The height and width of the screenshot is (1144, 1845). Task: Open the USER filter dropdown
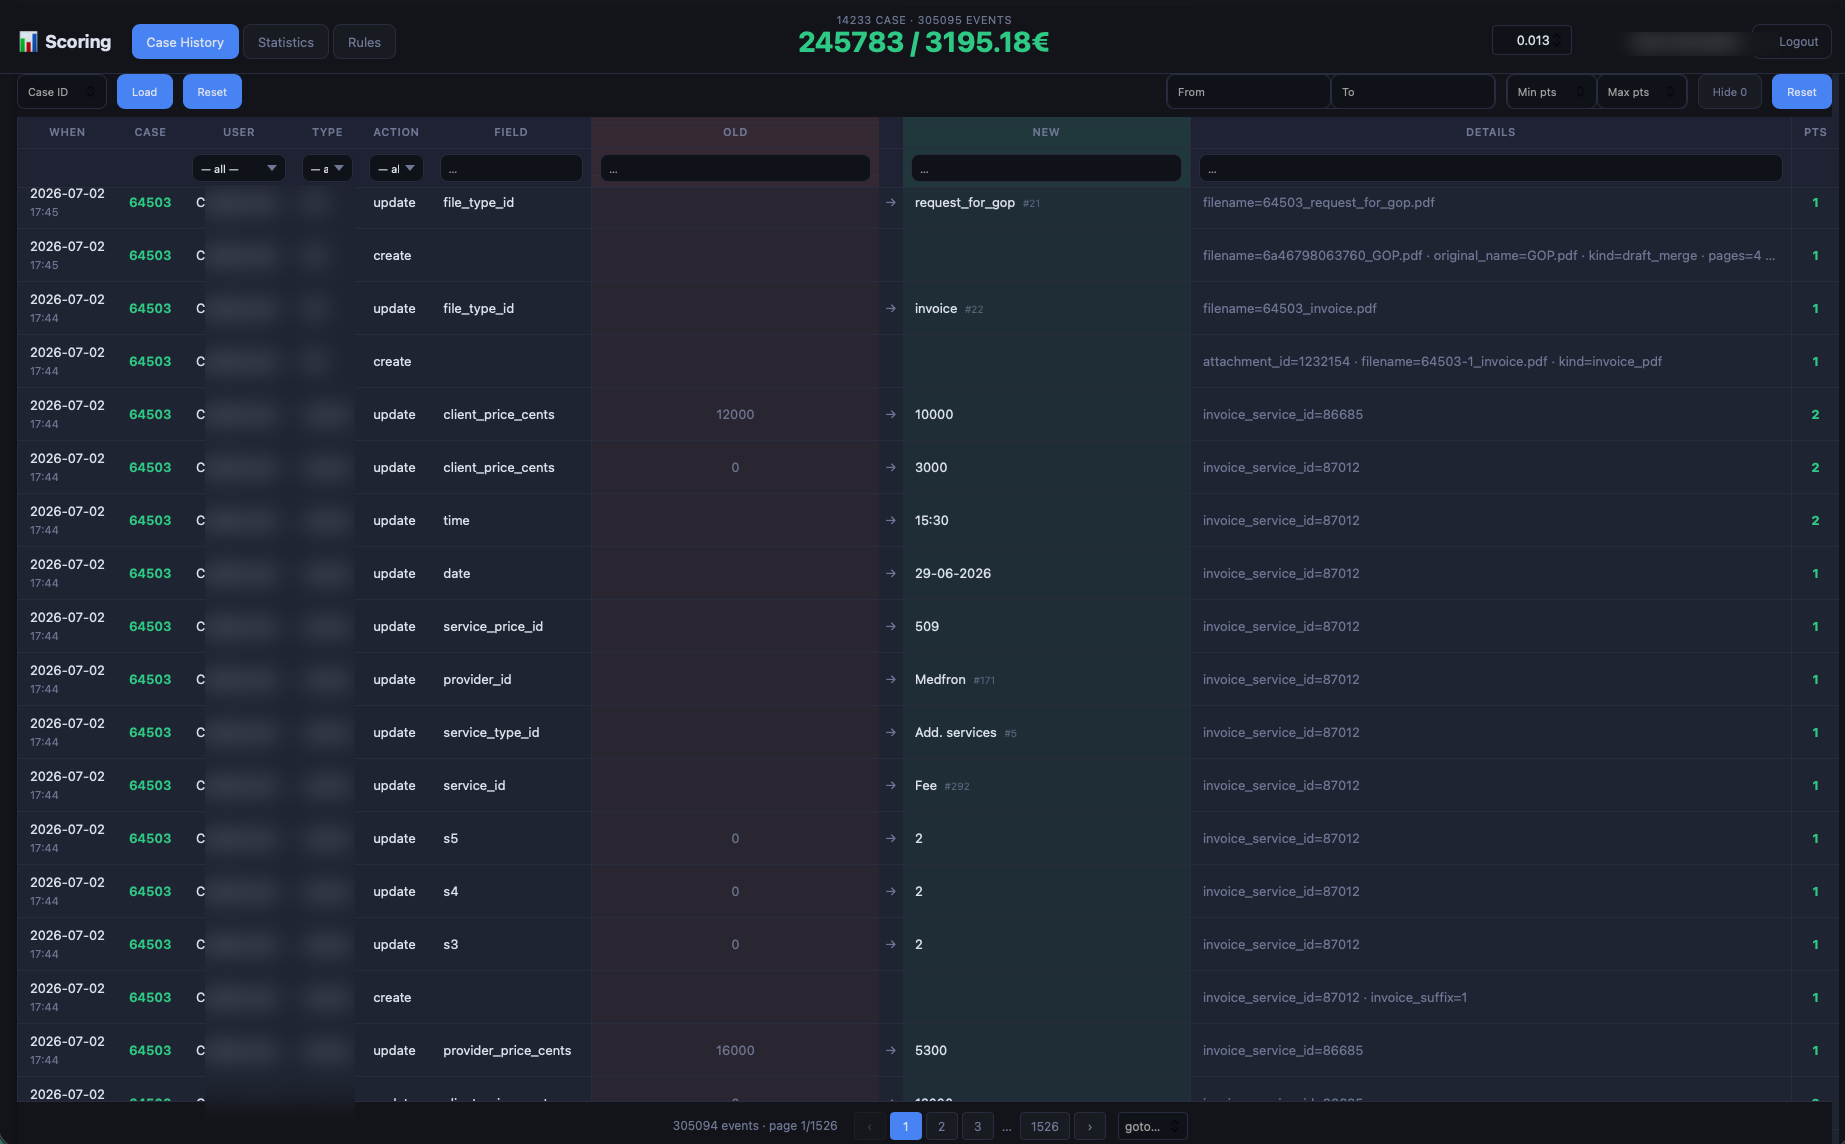pos(238,168)
